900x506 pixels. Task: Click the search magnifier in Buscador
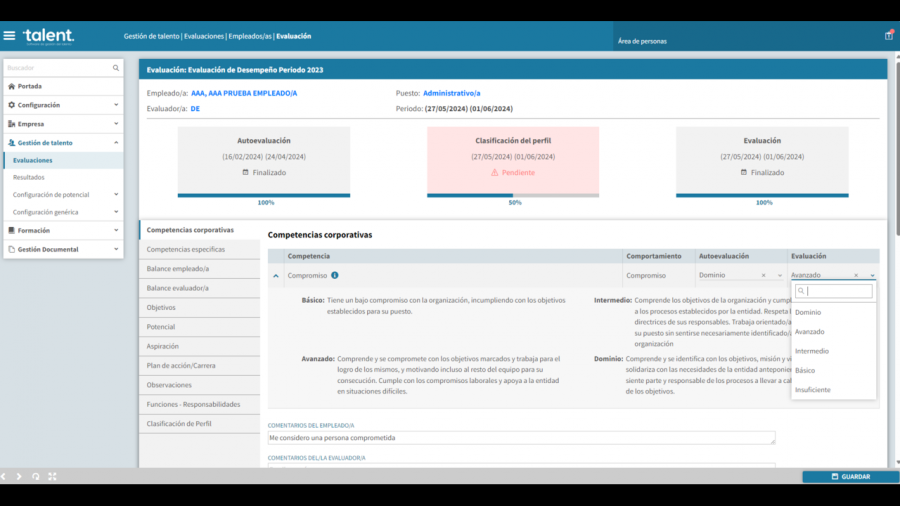coord(116,68)
